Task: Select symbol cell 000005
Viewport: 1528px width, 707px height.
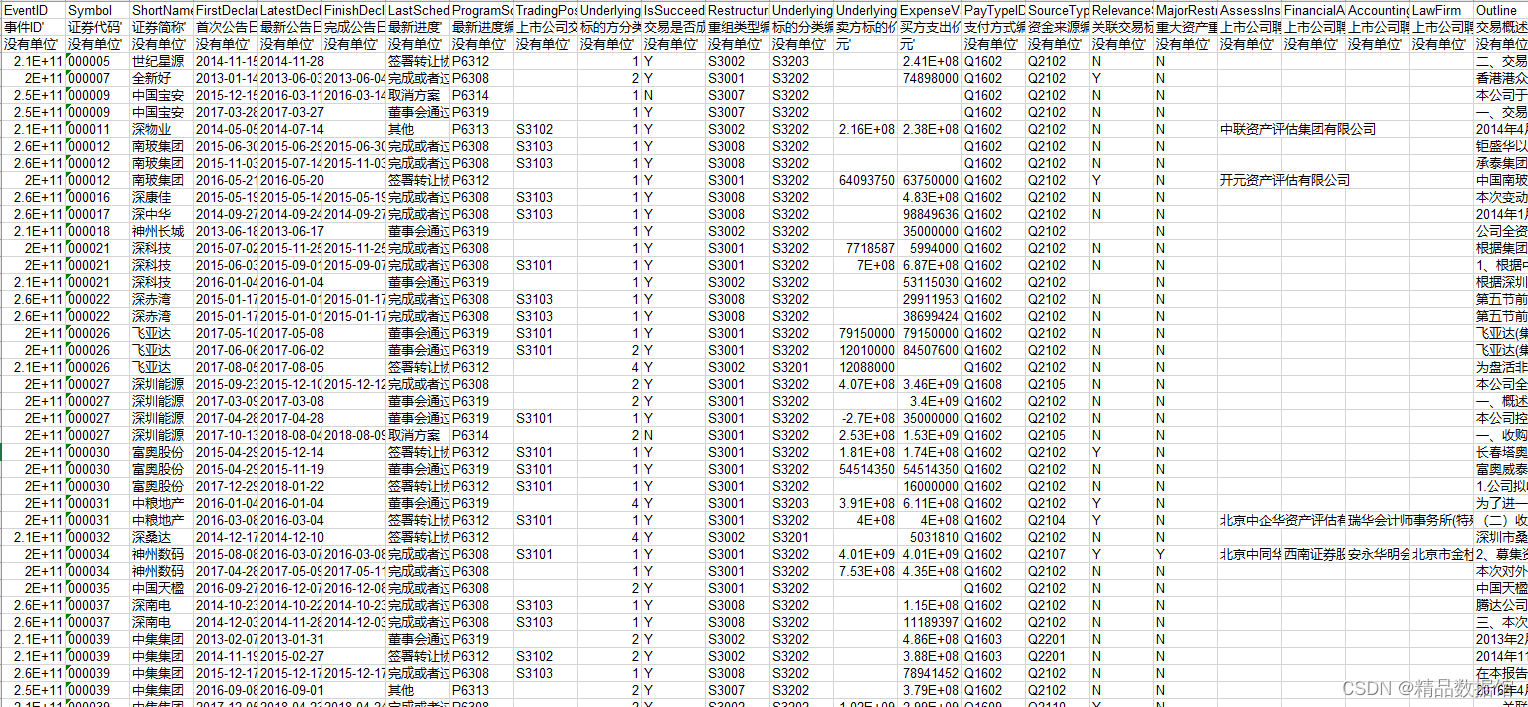Action: [x=97, y=61]
